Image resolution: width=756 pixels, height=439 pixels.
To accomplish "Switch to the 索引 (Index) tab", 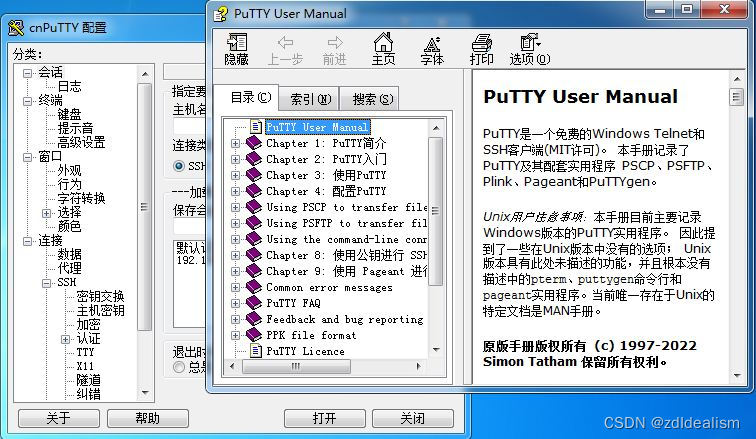I will tap(310, 99).
